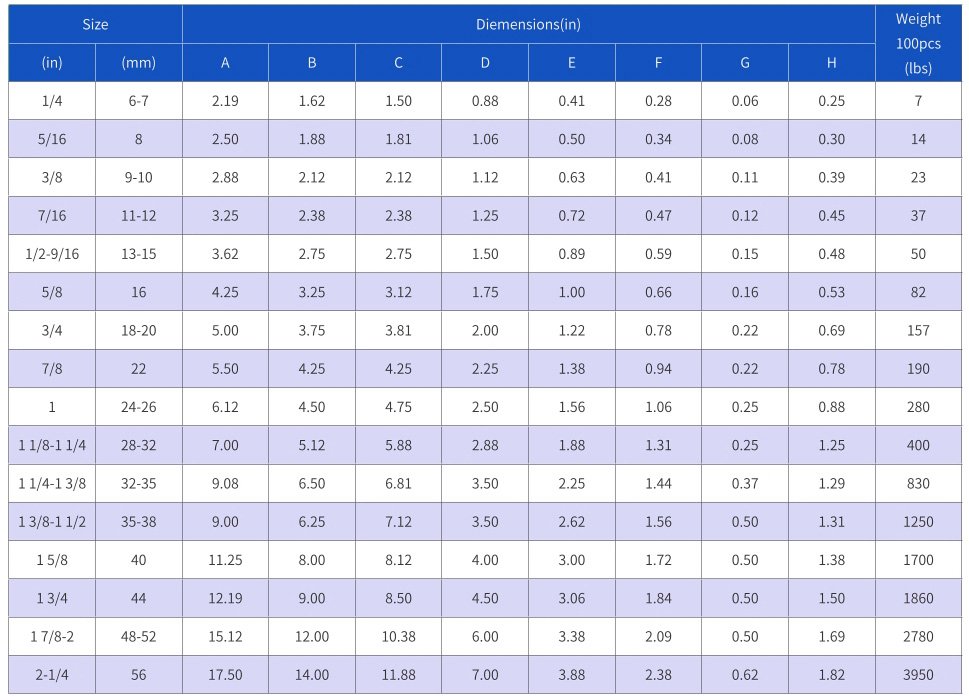Select column header D
The height and width of the screenshot is (700, 969).
[x=485, y=63]
